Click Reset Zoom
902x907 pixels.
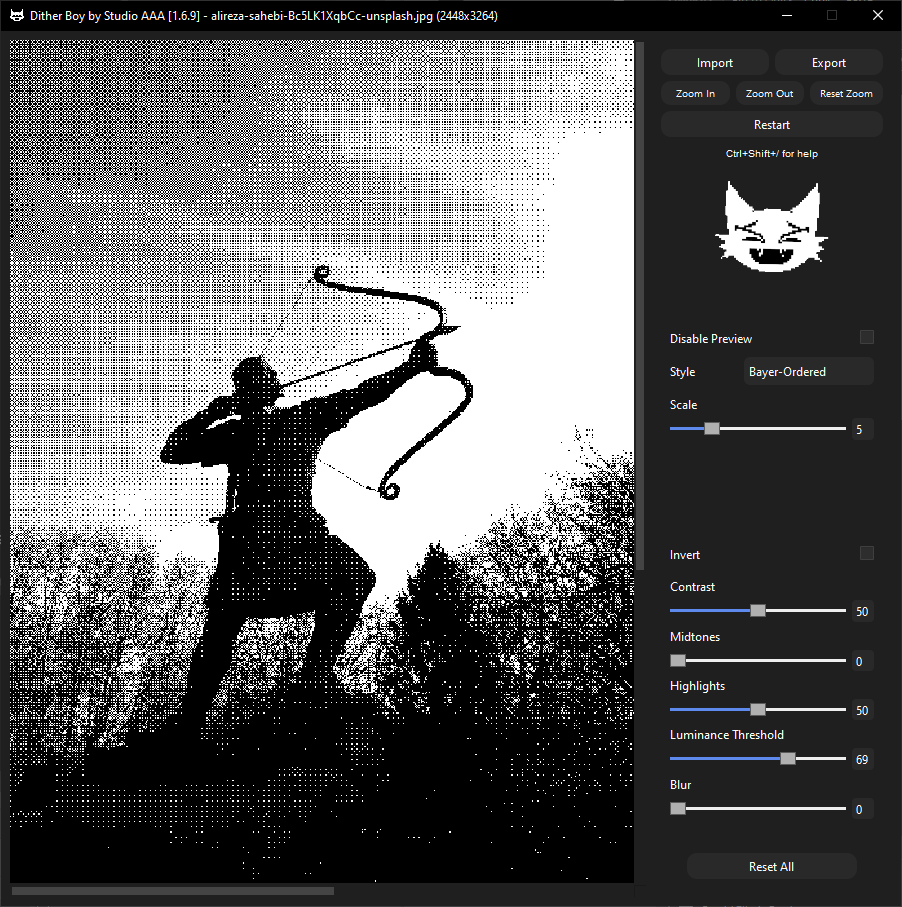(x=846, y=93)
